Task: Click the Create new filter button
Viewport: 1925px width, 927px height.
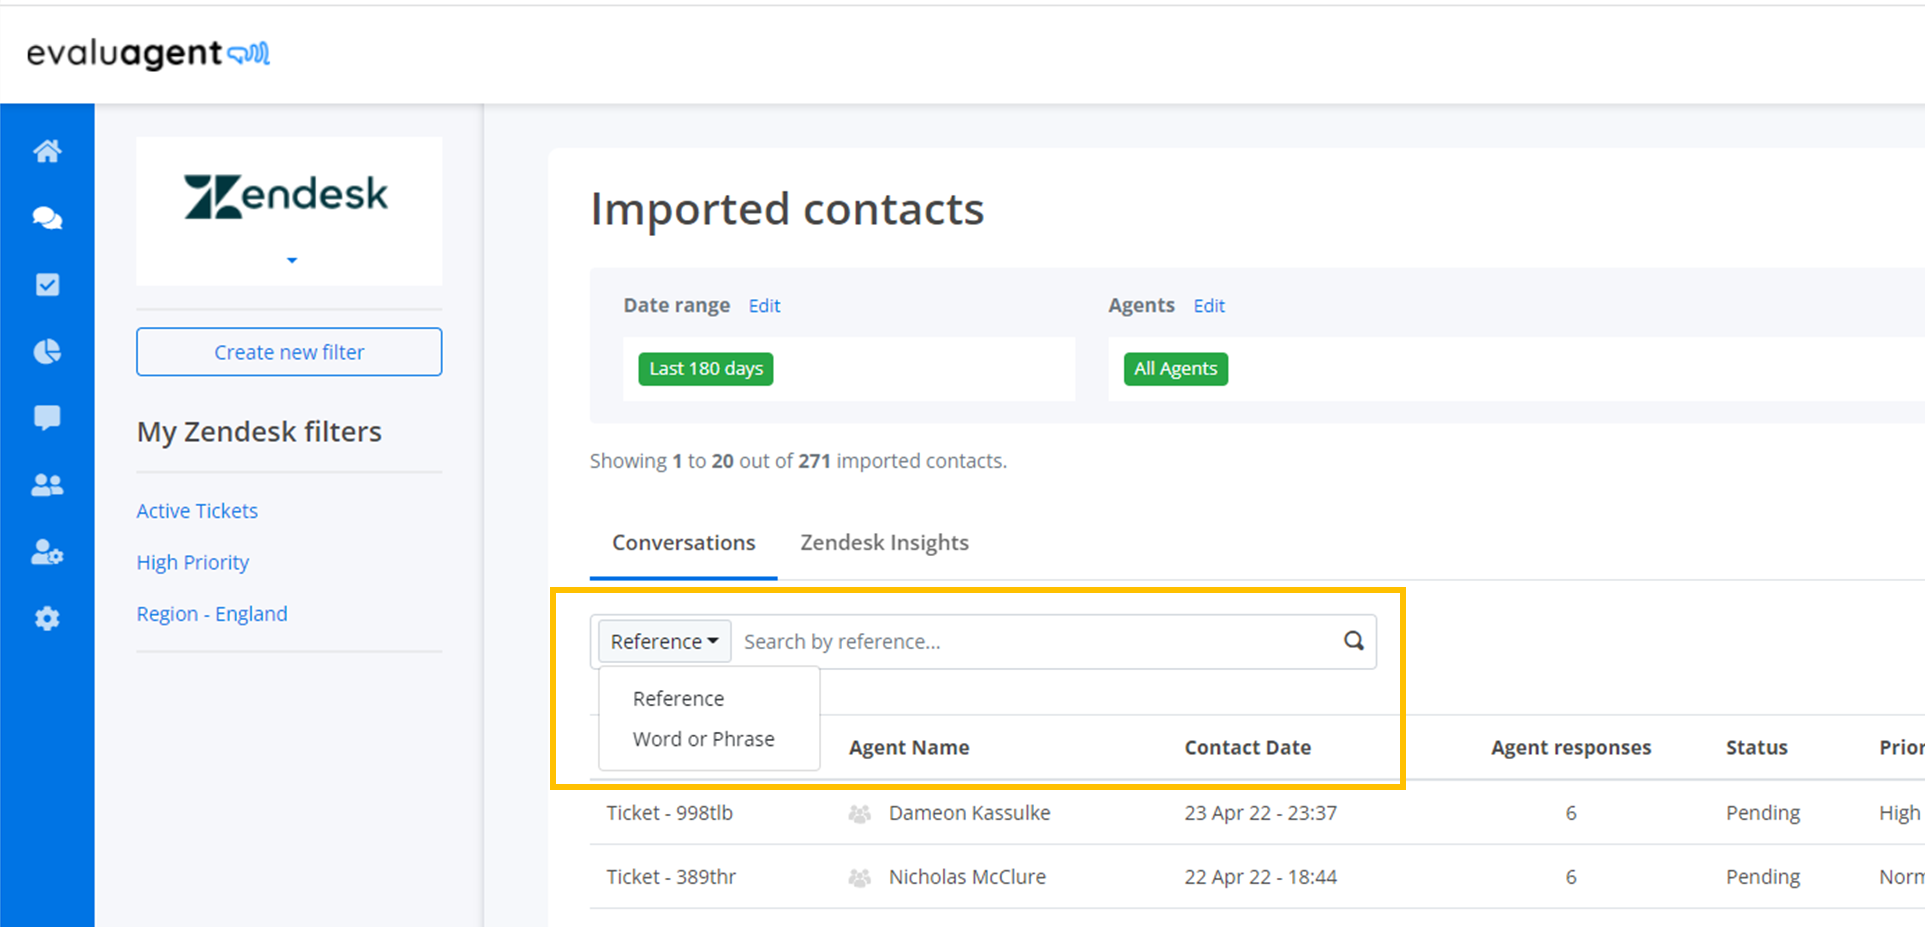Action: click(289, 352)
